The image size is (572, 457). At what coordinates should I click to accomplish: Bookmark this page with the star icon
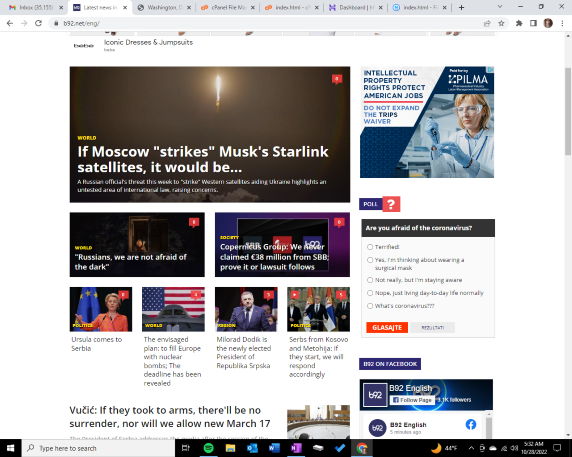pos(501,23)
